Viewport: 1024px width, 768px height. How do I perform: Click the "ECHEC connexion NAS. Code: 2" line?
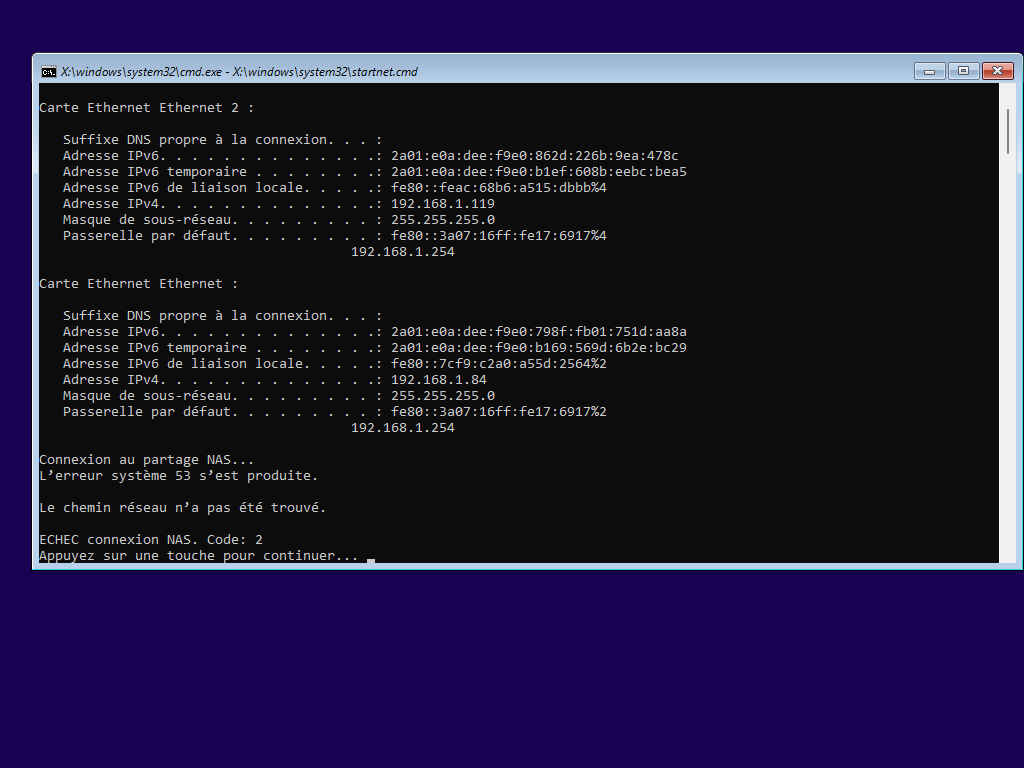151,539
